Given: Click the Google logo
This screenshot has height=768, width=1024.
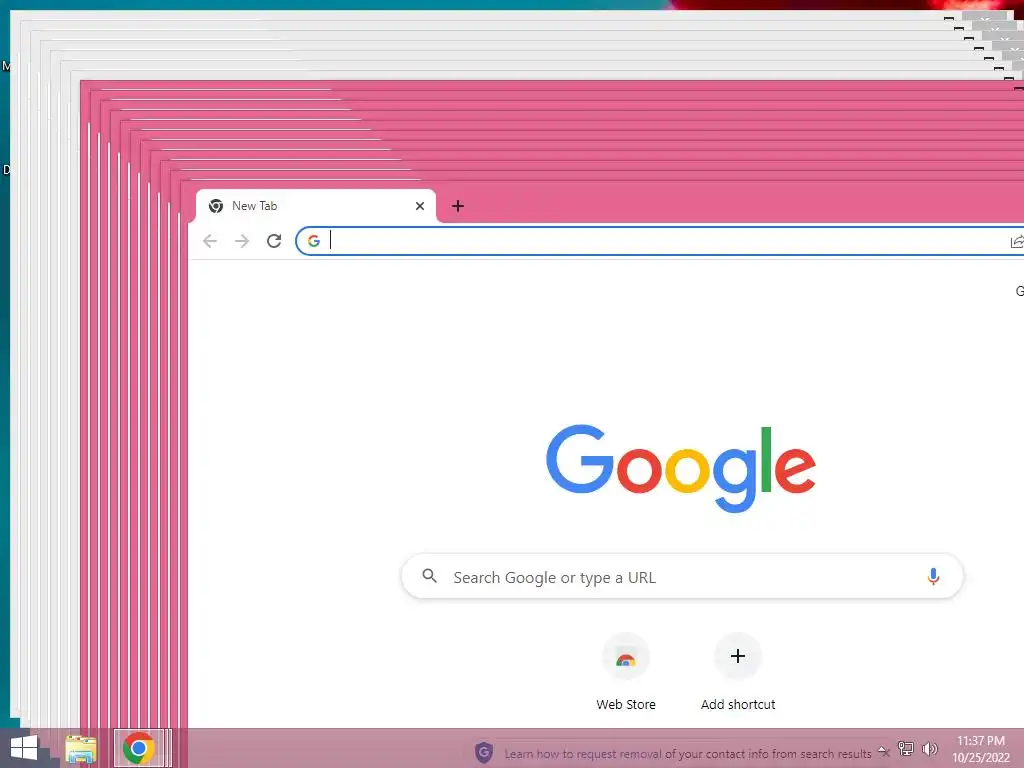Looking at the screenshot, I should [681, 468].
